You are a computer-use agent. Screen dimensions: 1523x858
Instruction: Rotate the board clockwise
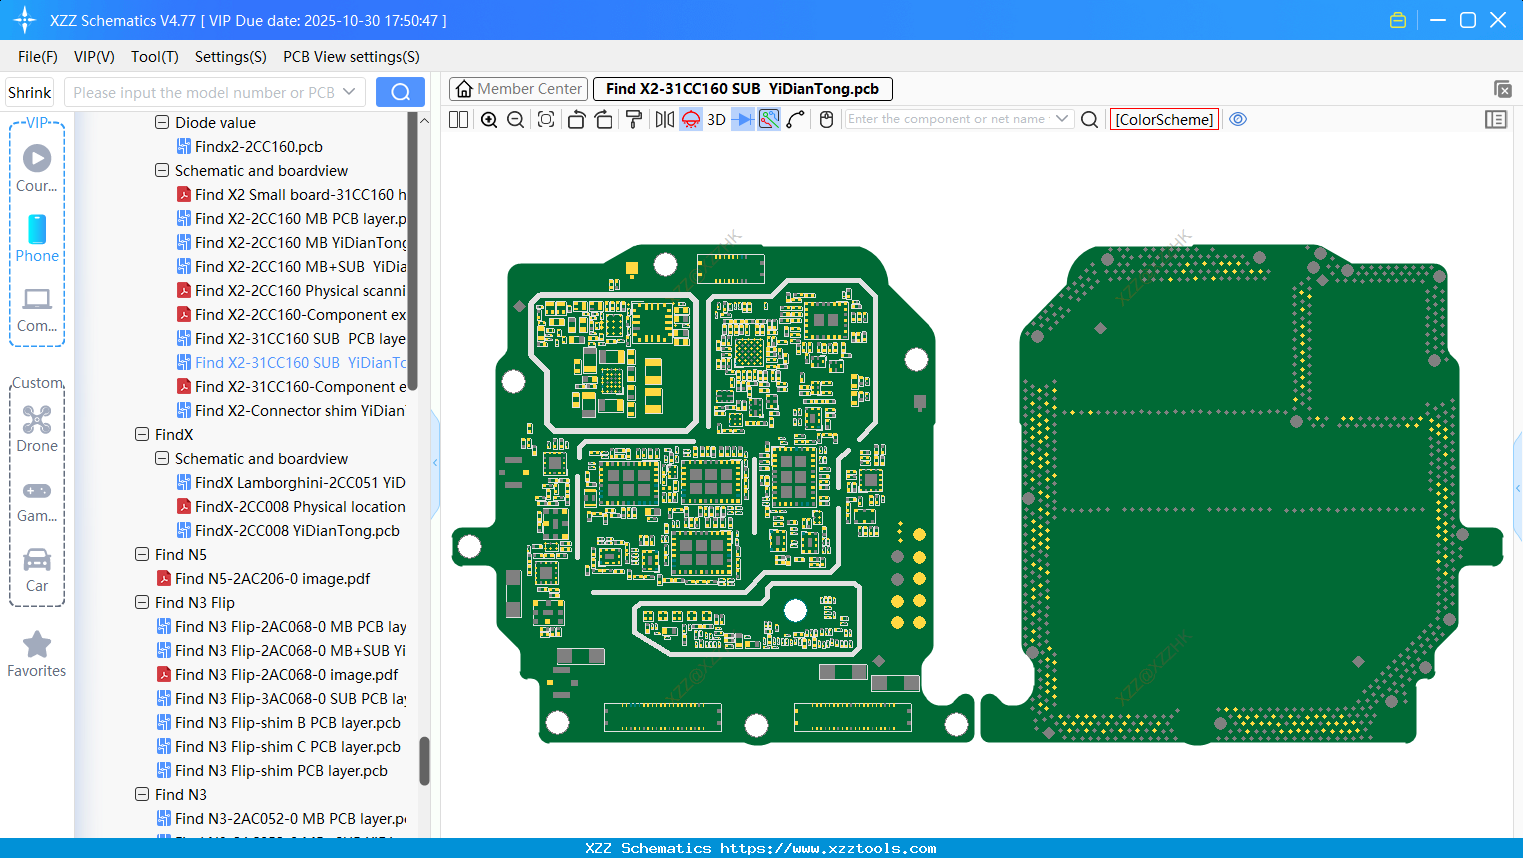pyautogui.click(x=604, y=120)
